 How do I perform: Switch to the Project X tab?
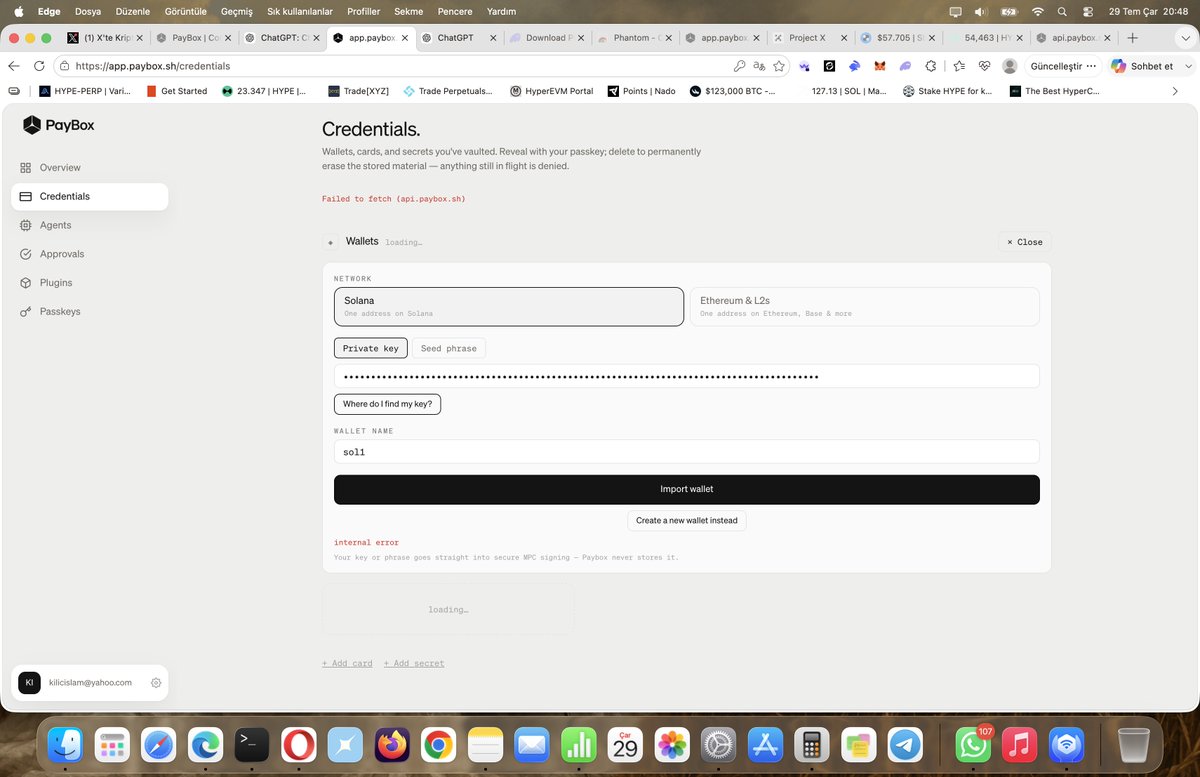(808, 38)
